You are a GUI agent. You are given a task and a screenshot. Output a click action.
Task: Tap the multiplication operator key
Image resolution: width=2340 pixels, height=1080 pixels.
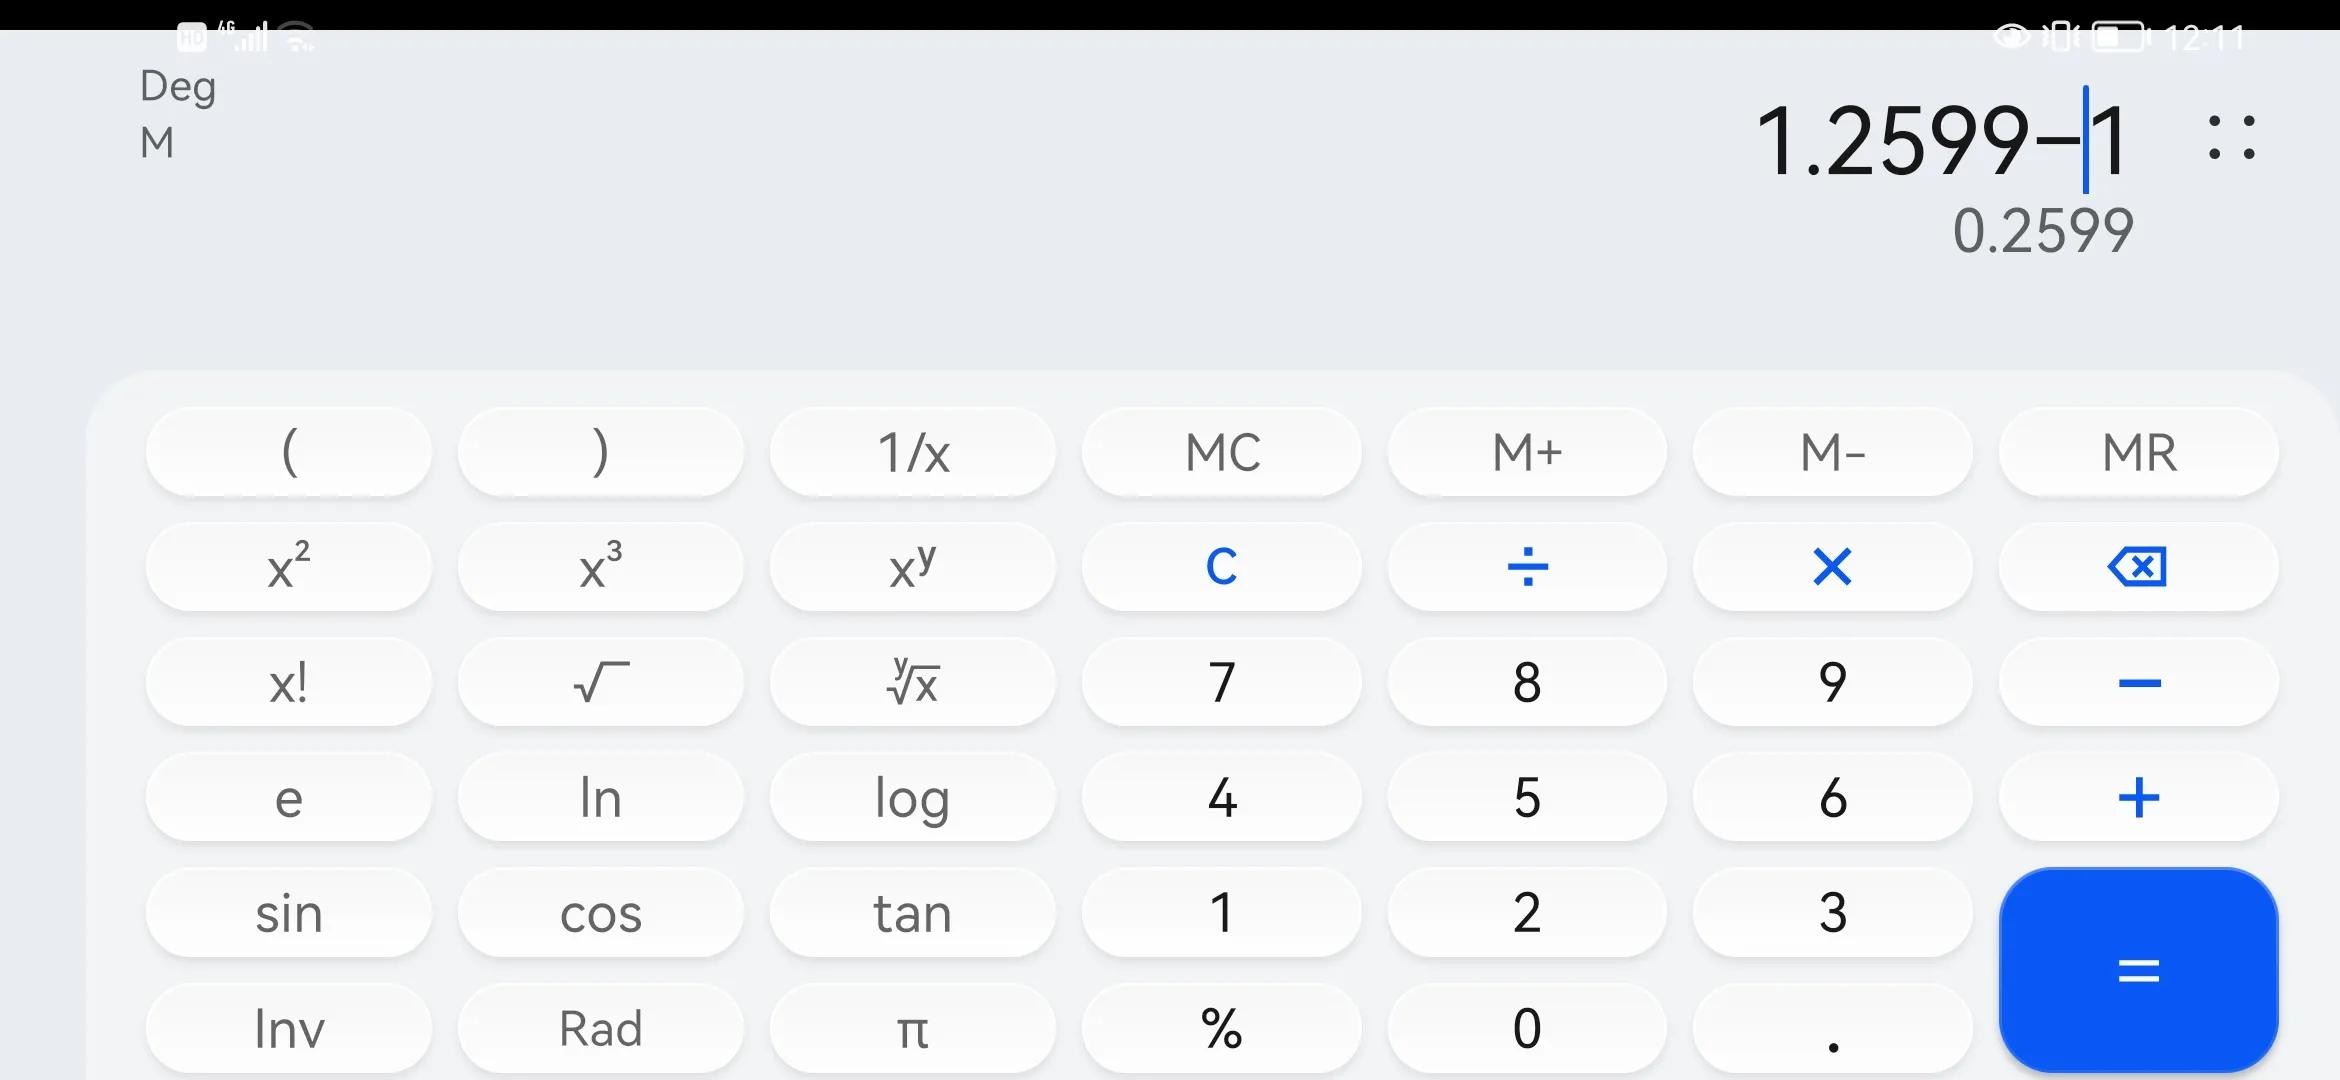(1831, 567)
